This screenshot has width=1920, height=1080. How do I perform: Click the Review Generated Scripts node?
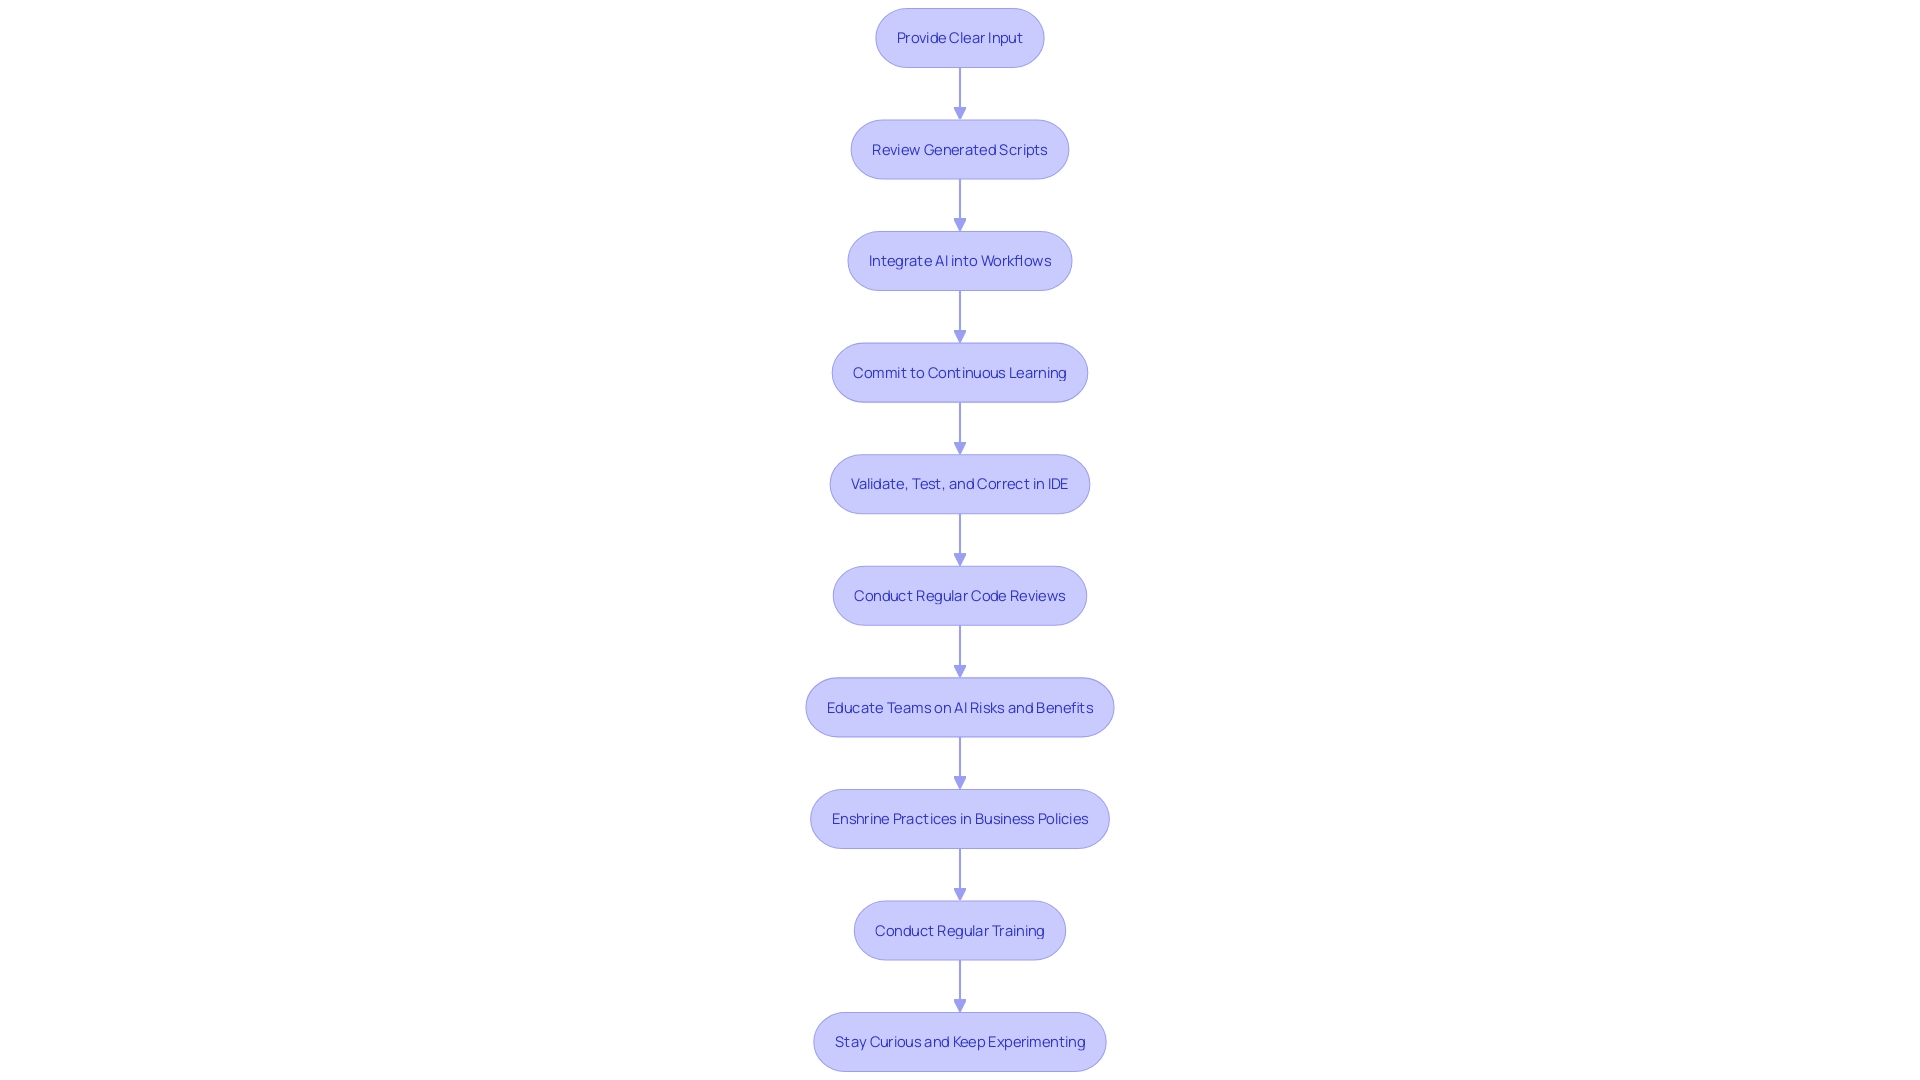[x=959, y=149]
